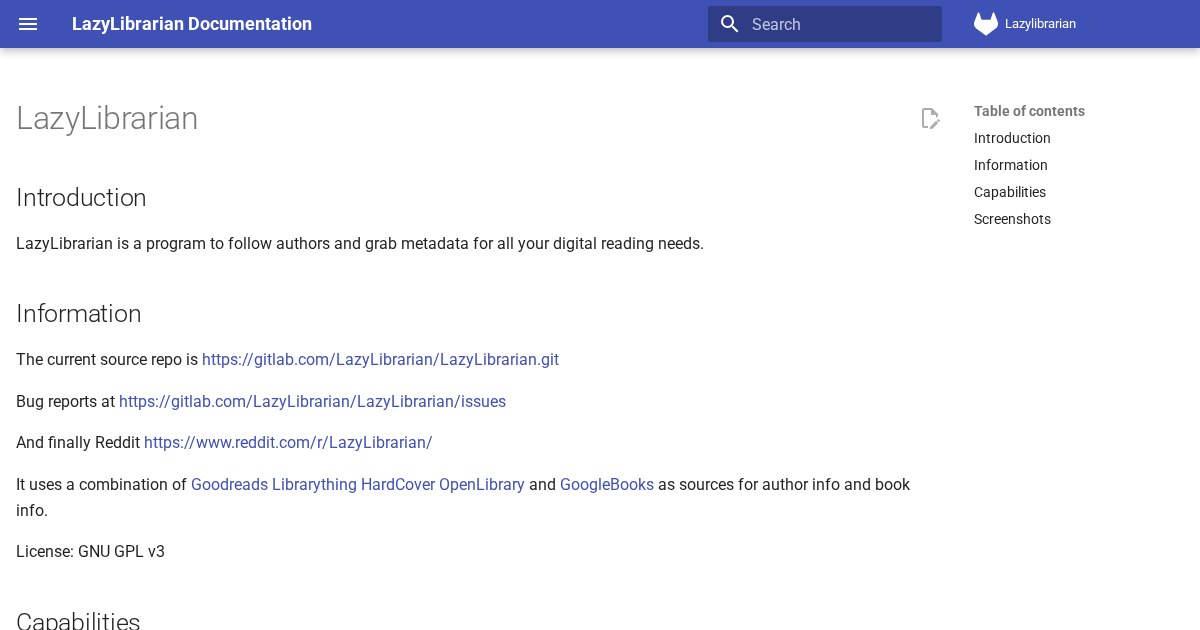This screenshot has height=630, width=1200.
Task: Follow the HardCover link
Action: coord(398,484)
